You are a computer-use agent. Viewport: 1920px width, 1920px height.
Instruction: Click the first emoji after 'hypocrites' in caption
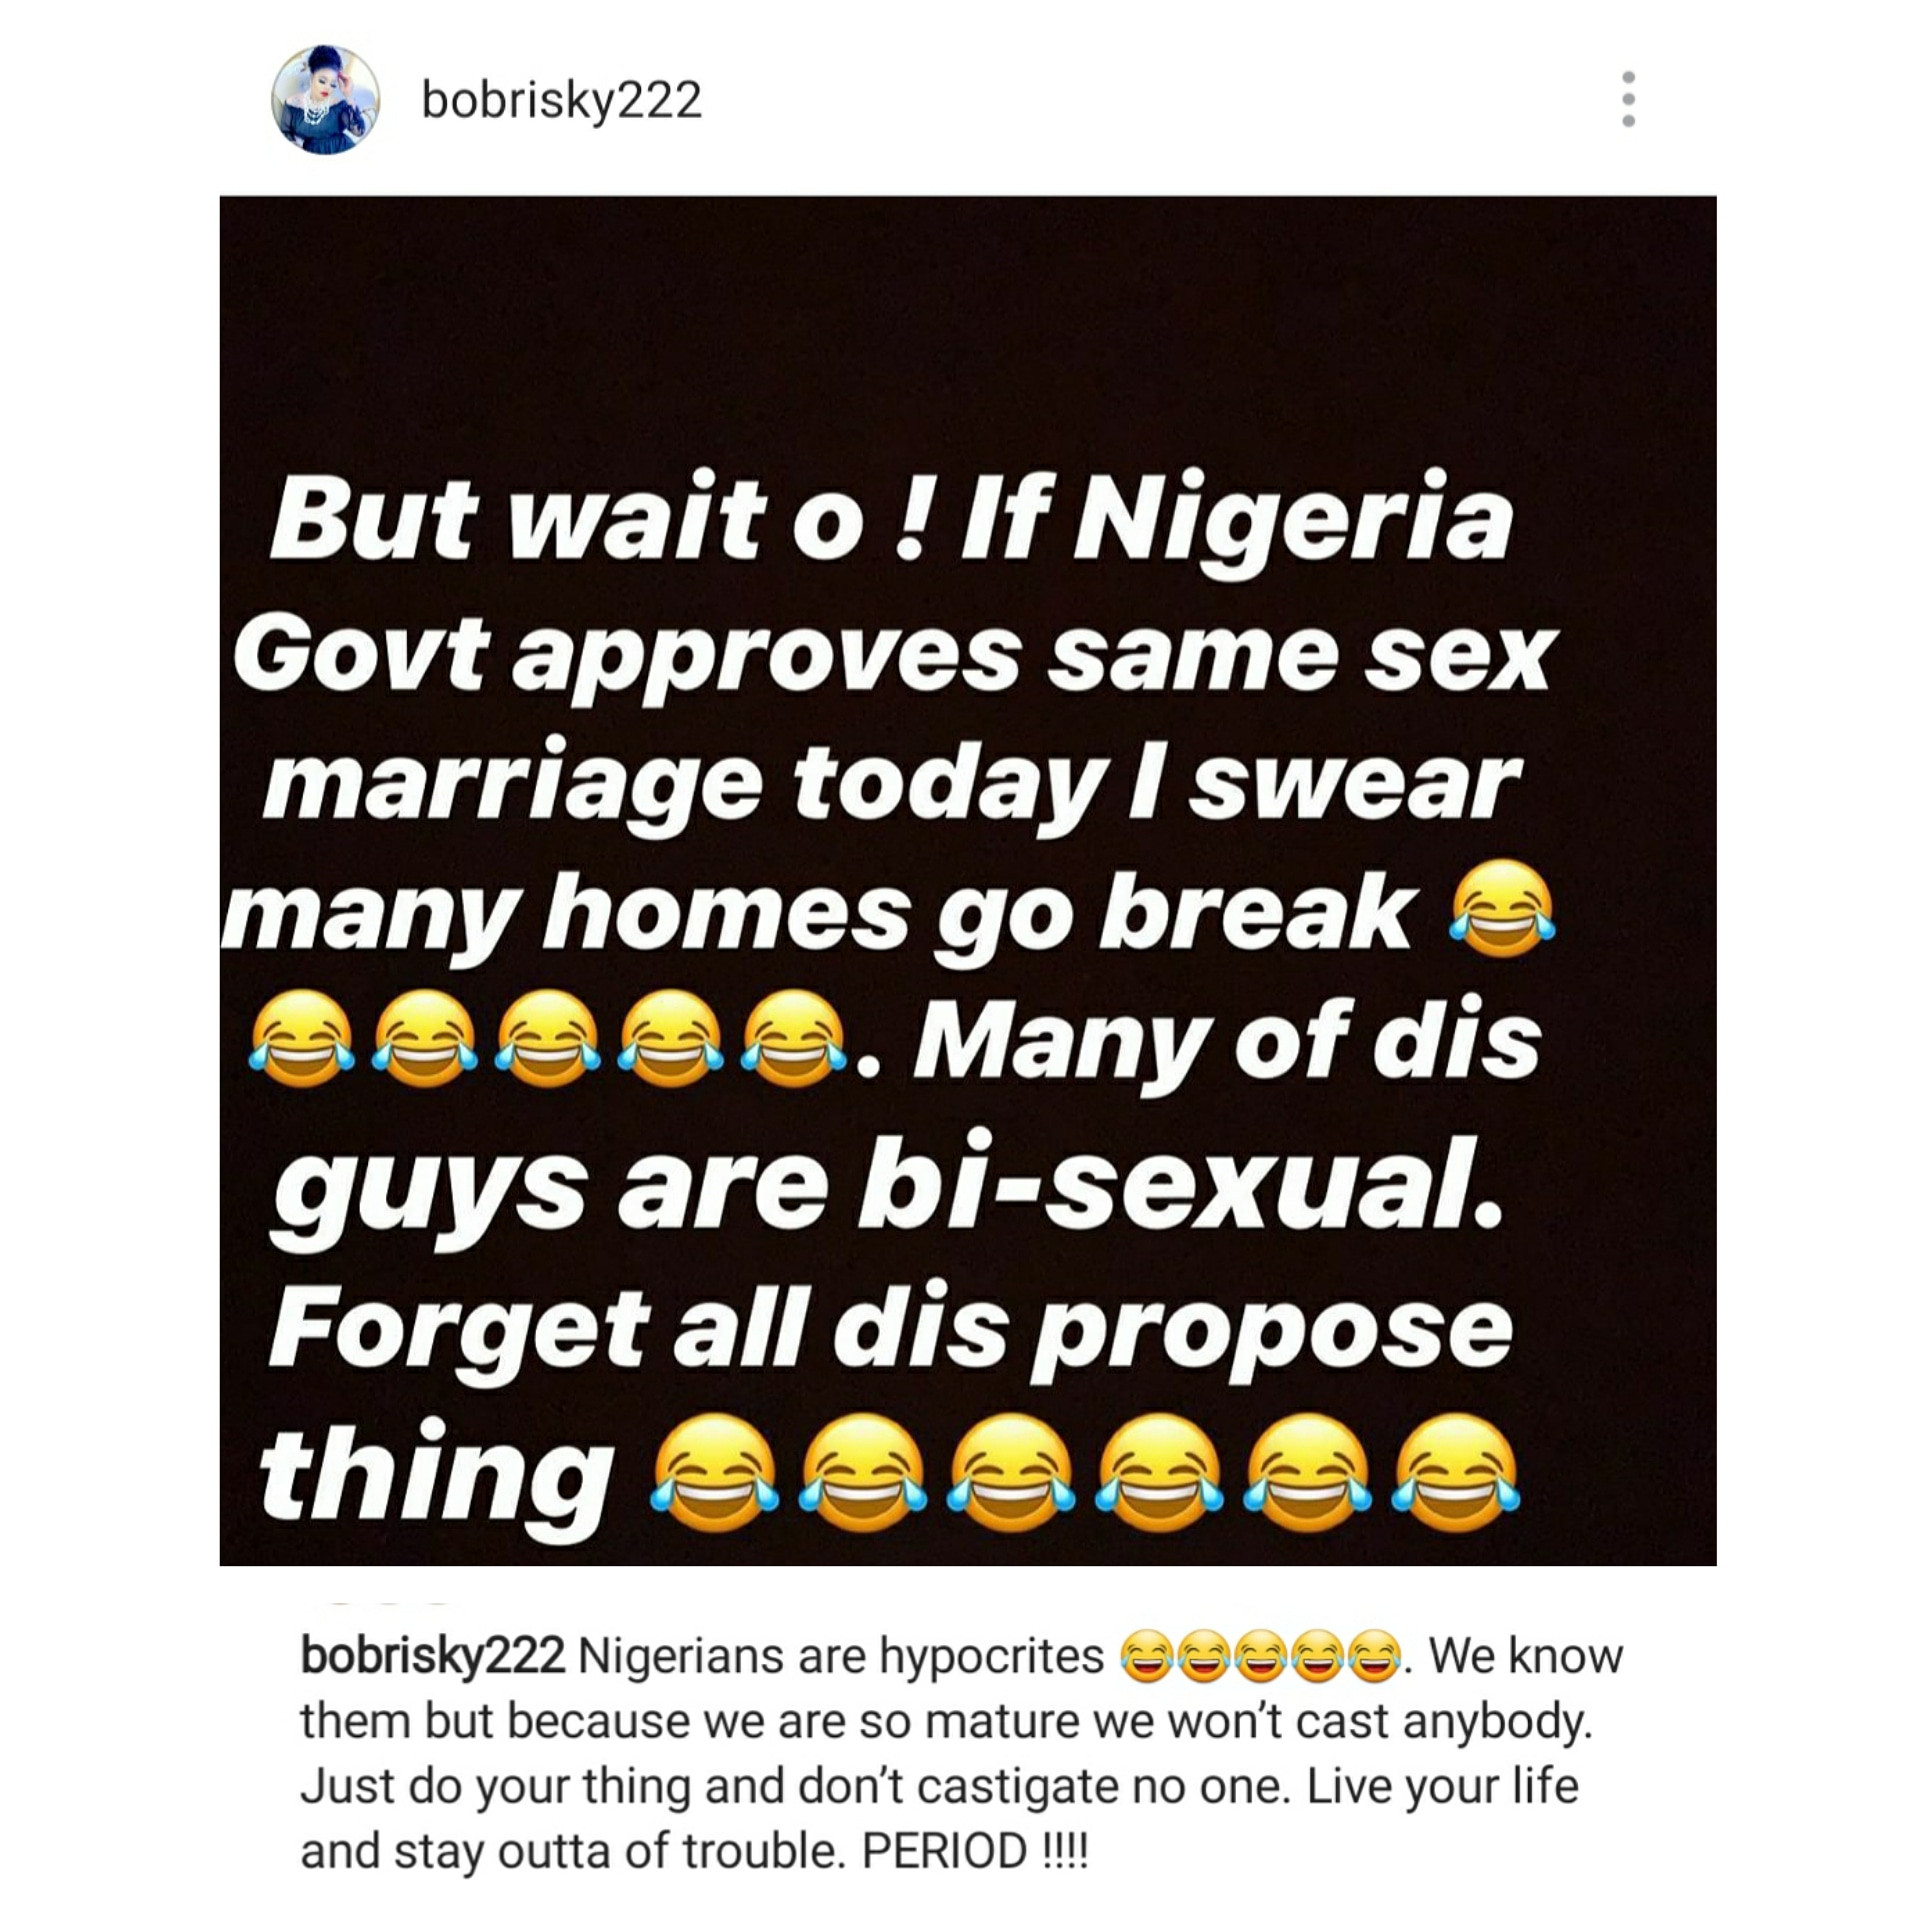click(x=1146, y=1656)
